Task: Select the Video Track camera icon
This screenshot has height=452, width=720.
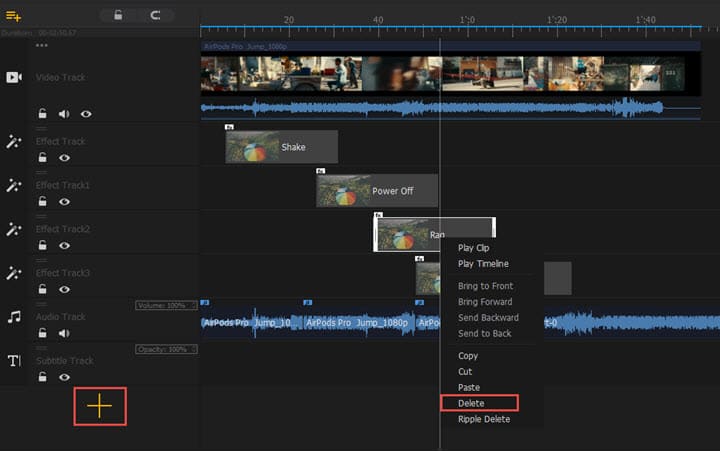Action: (14, 78)
